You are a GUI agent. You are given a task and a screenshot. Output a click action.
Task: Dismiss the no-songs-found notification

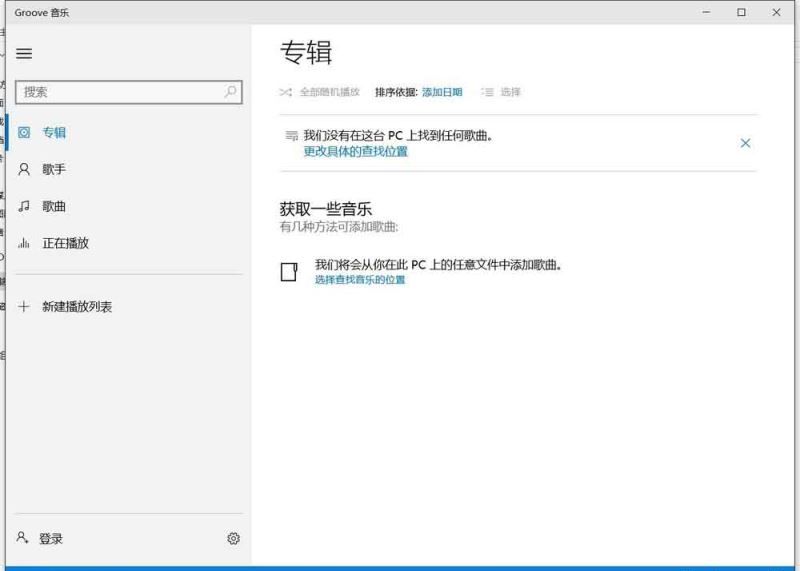coord(745,143)
